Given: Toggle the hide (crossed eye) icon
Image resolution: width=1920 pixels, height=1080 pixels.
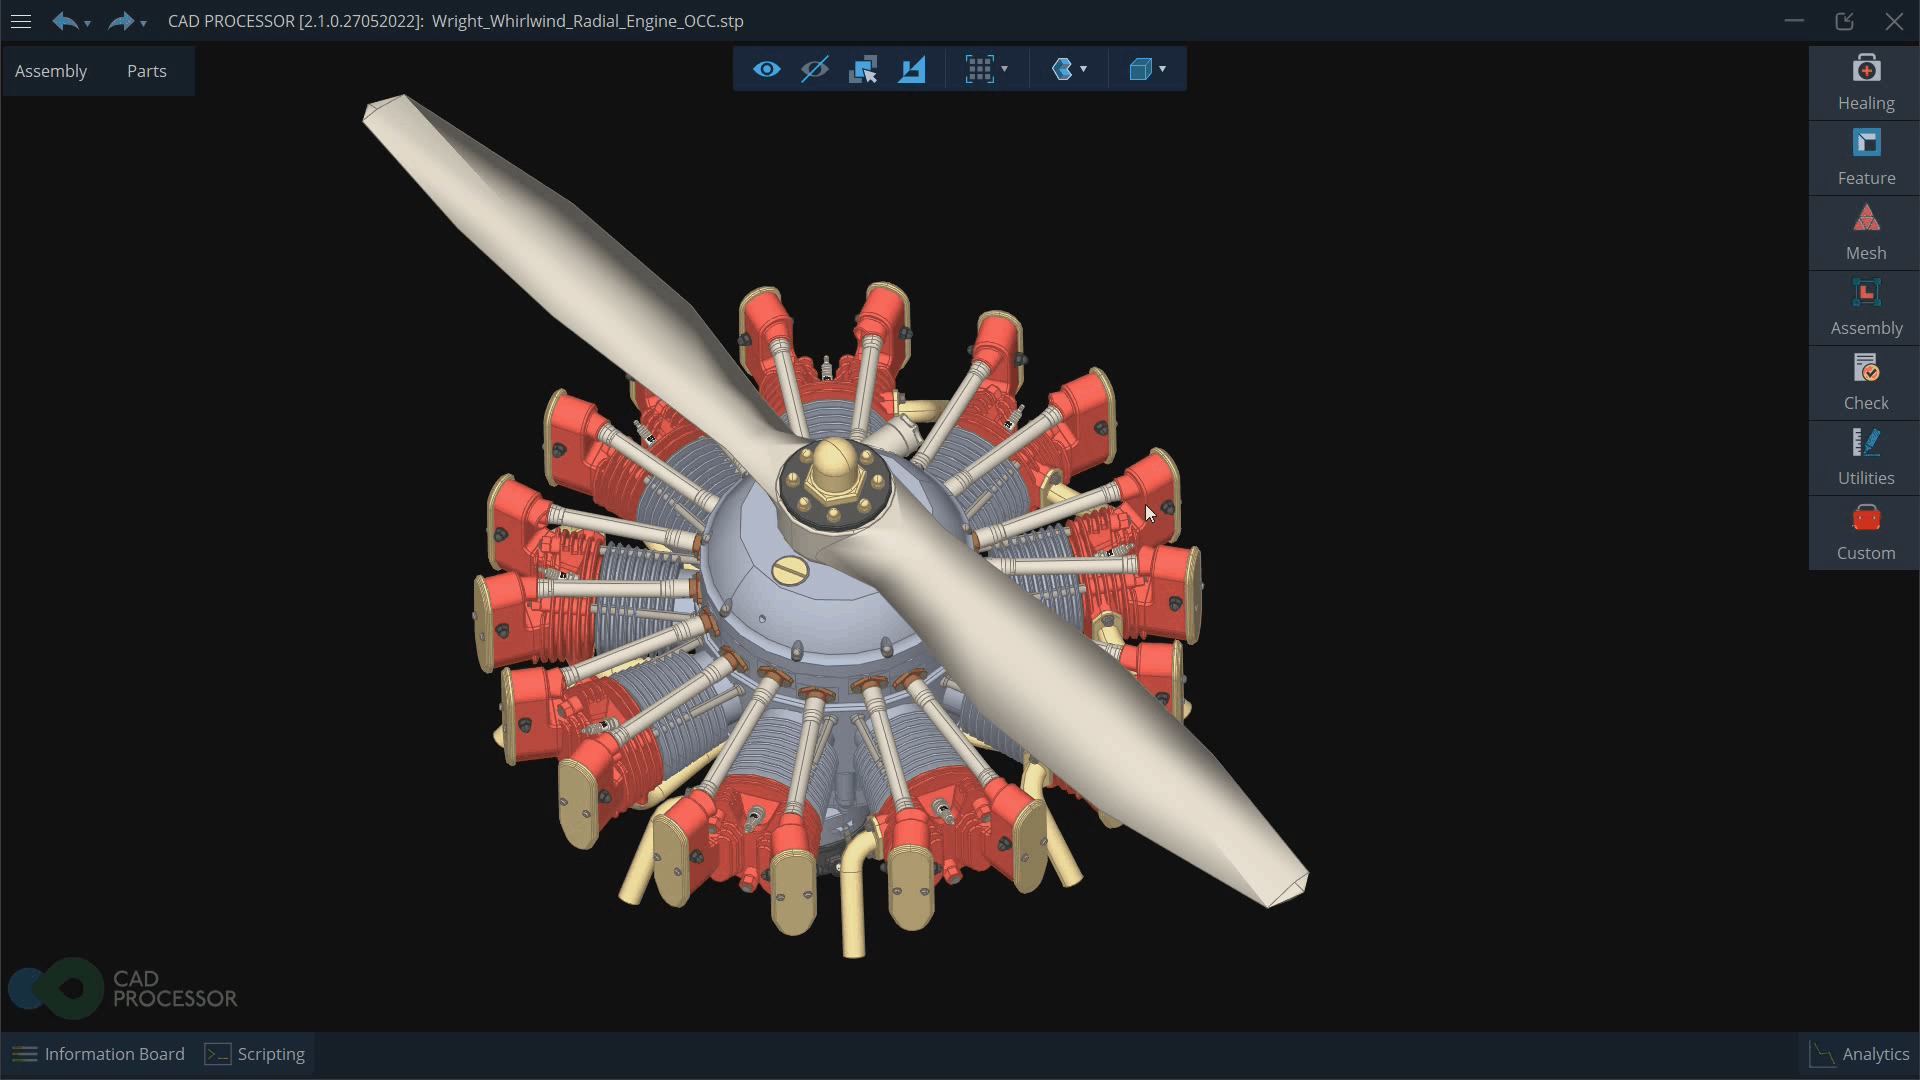Looking at the screenshot, I should click(x=815, y=69).
